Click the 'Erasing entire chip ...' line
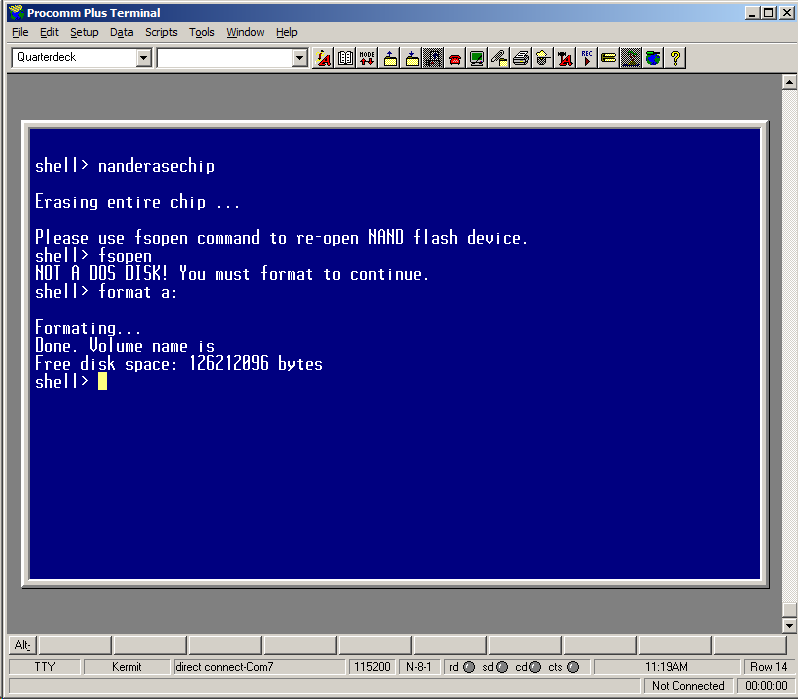798x699 pixels. click(137, 202)
